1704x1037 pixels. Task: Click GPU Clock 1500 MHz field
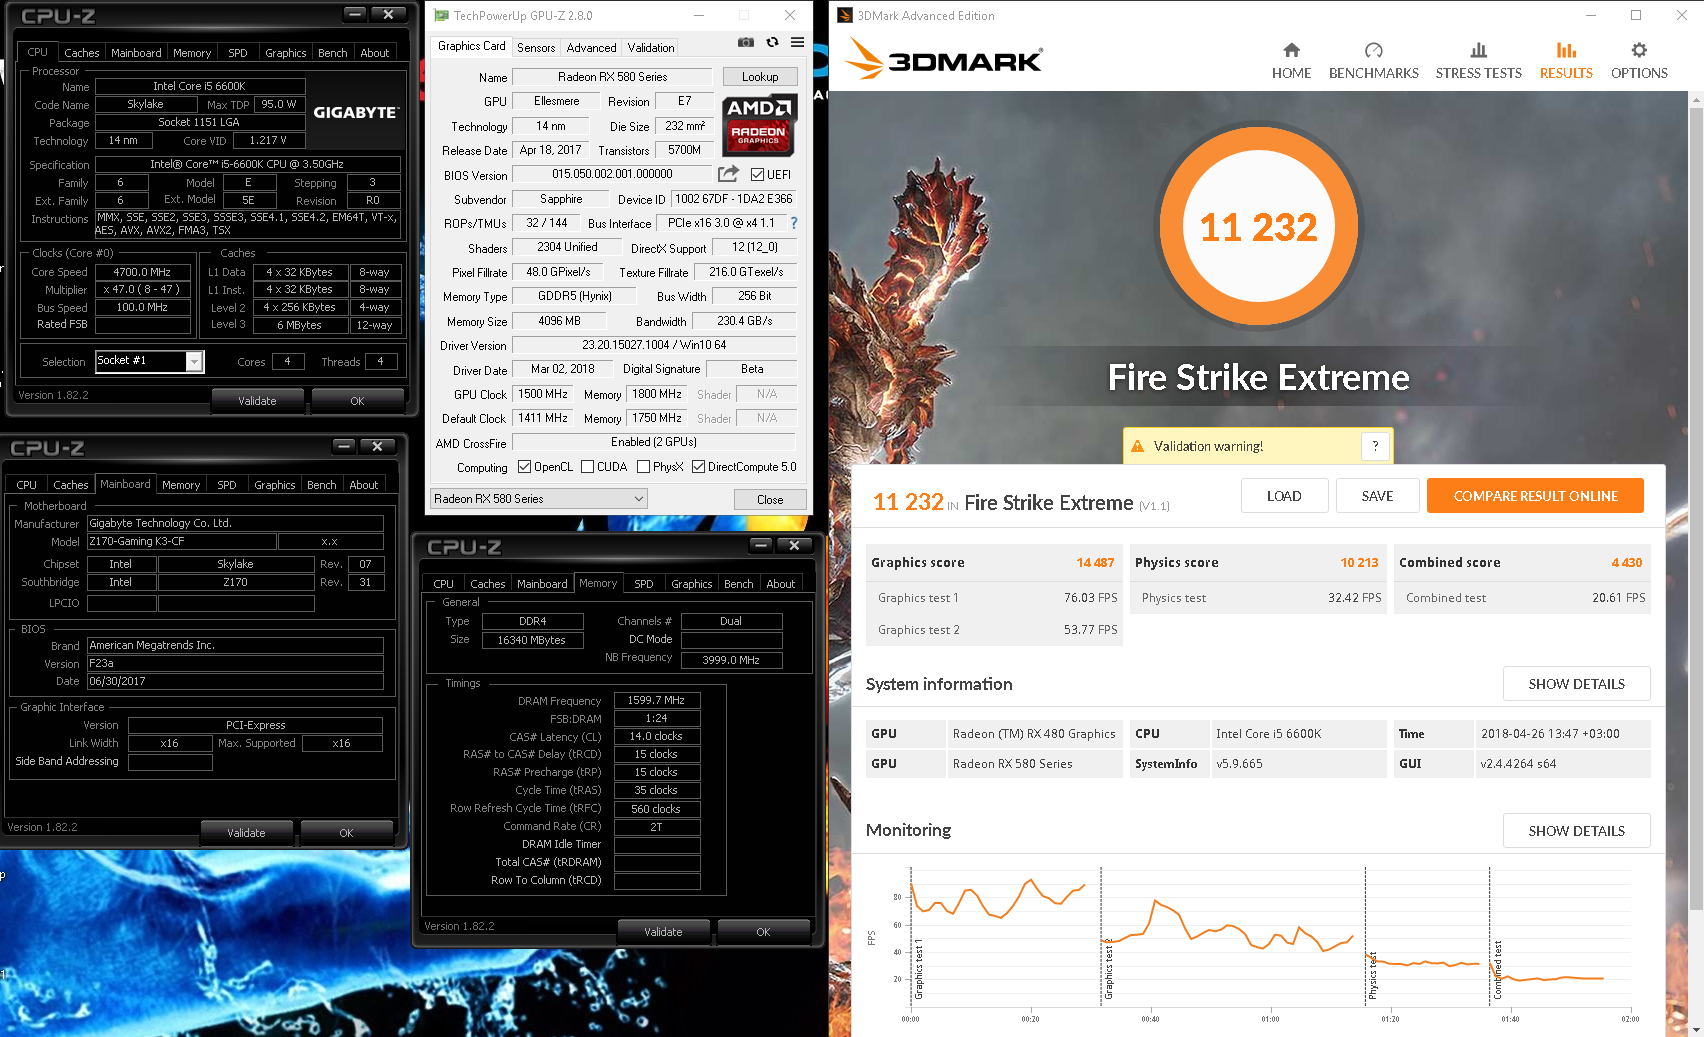[542, 394]
